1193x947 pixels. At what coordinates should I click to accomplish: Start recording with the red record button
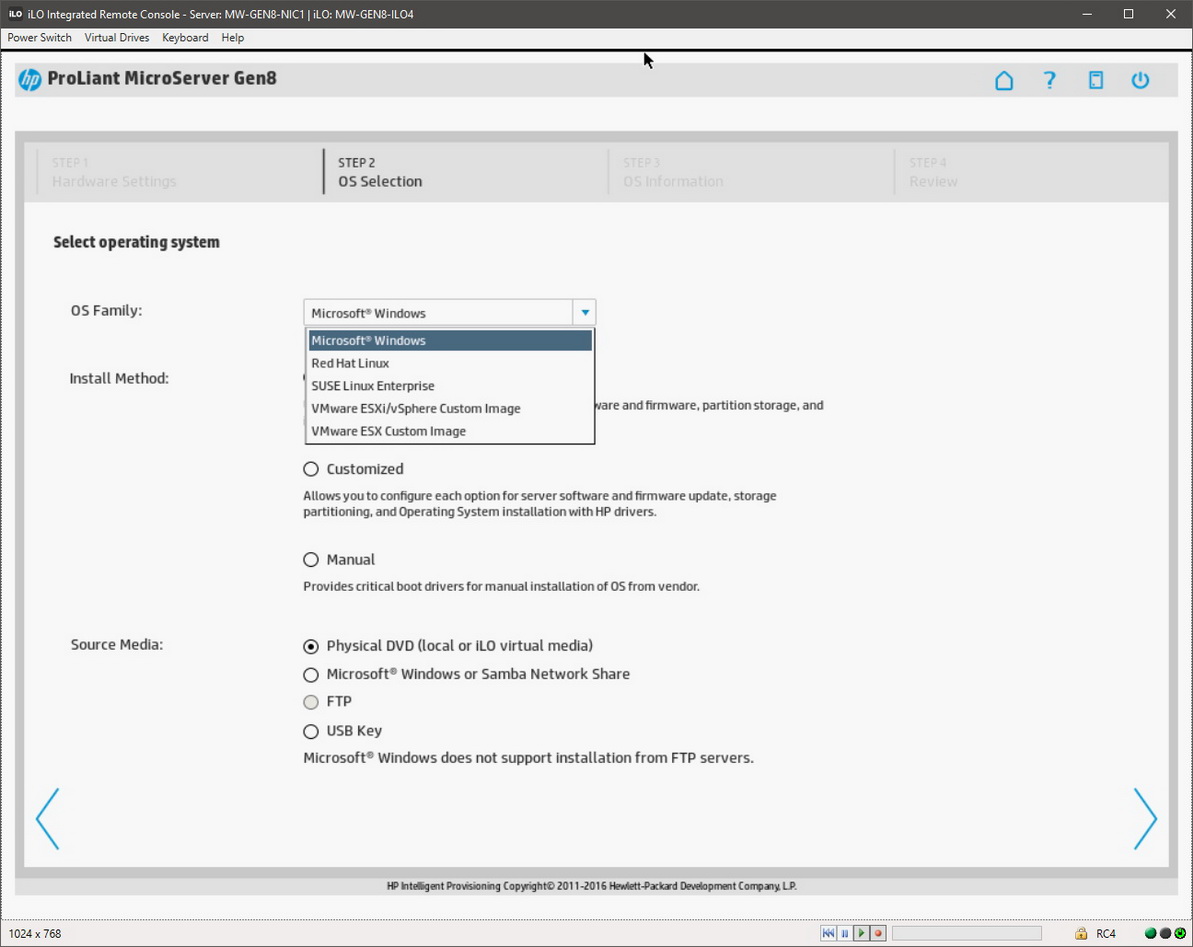(x=878, y=933)
